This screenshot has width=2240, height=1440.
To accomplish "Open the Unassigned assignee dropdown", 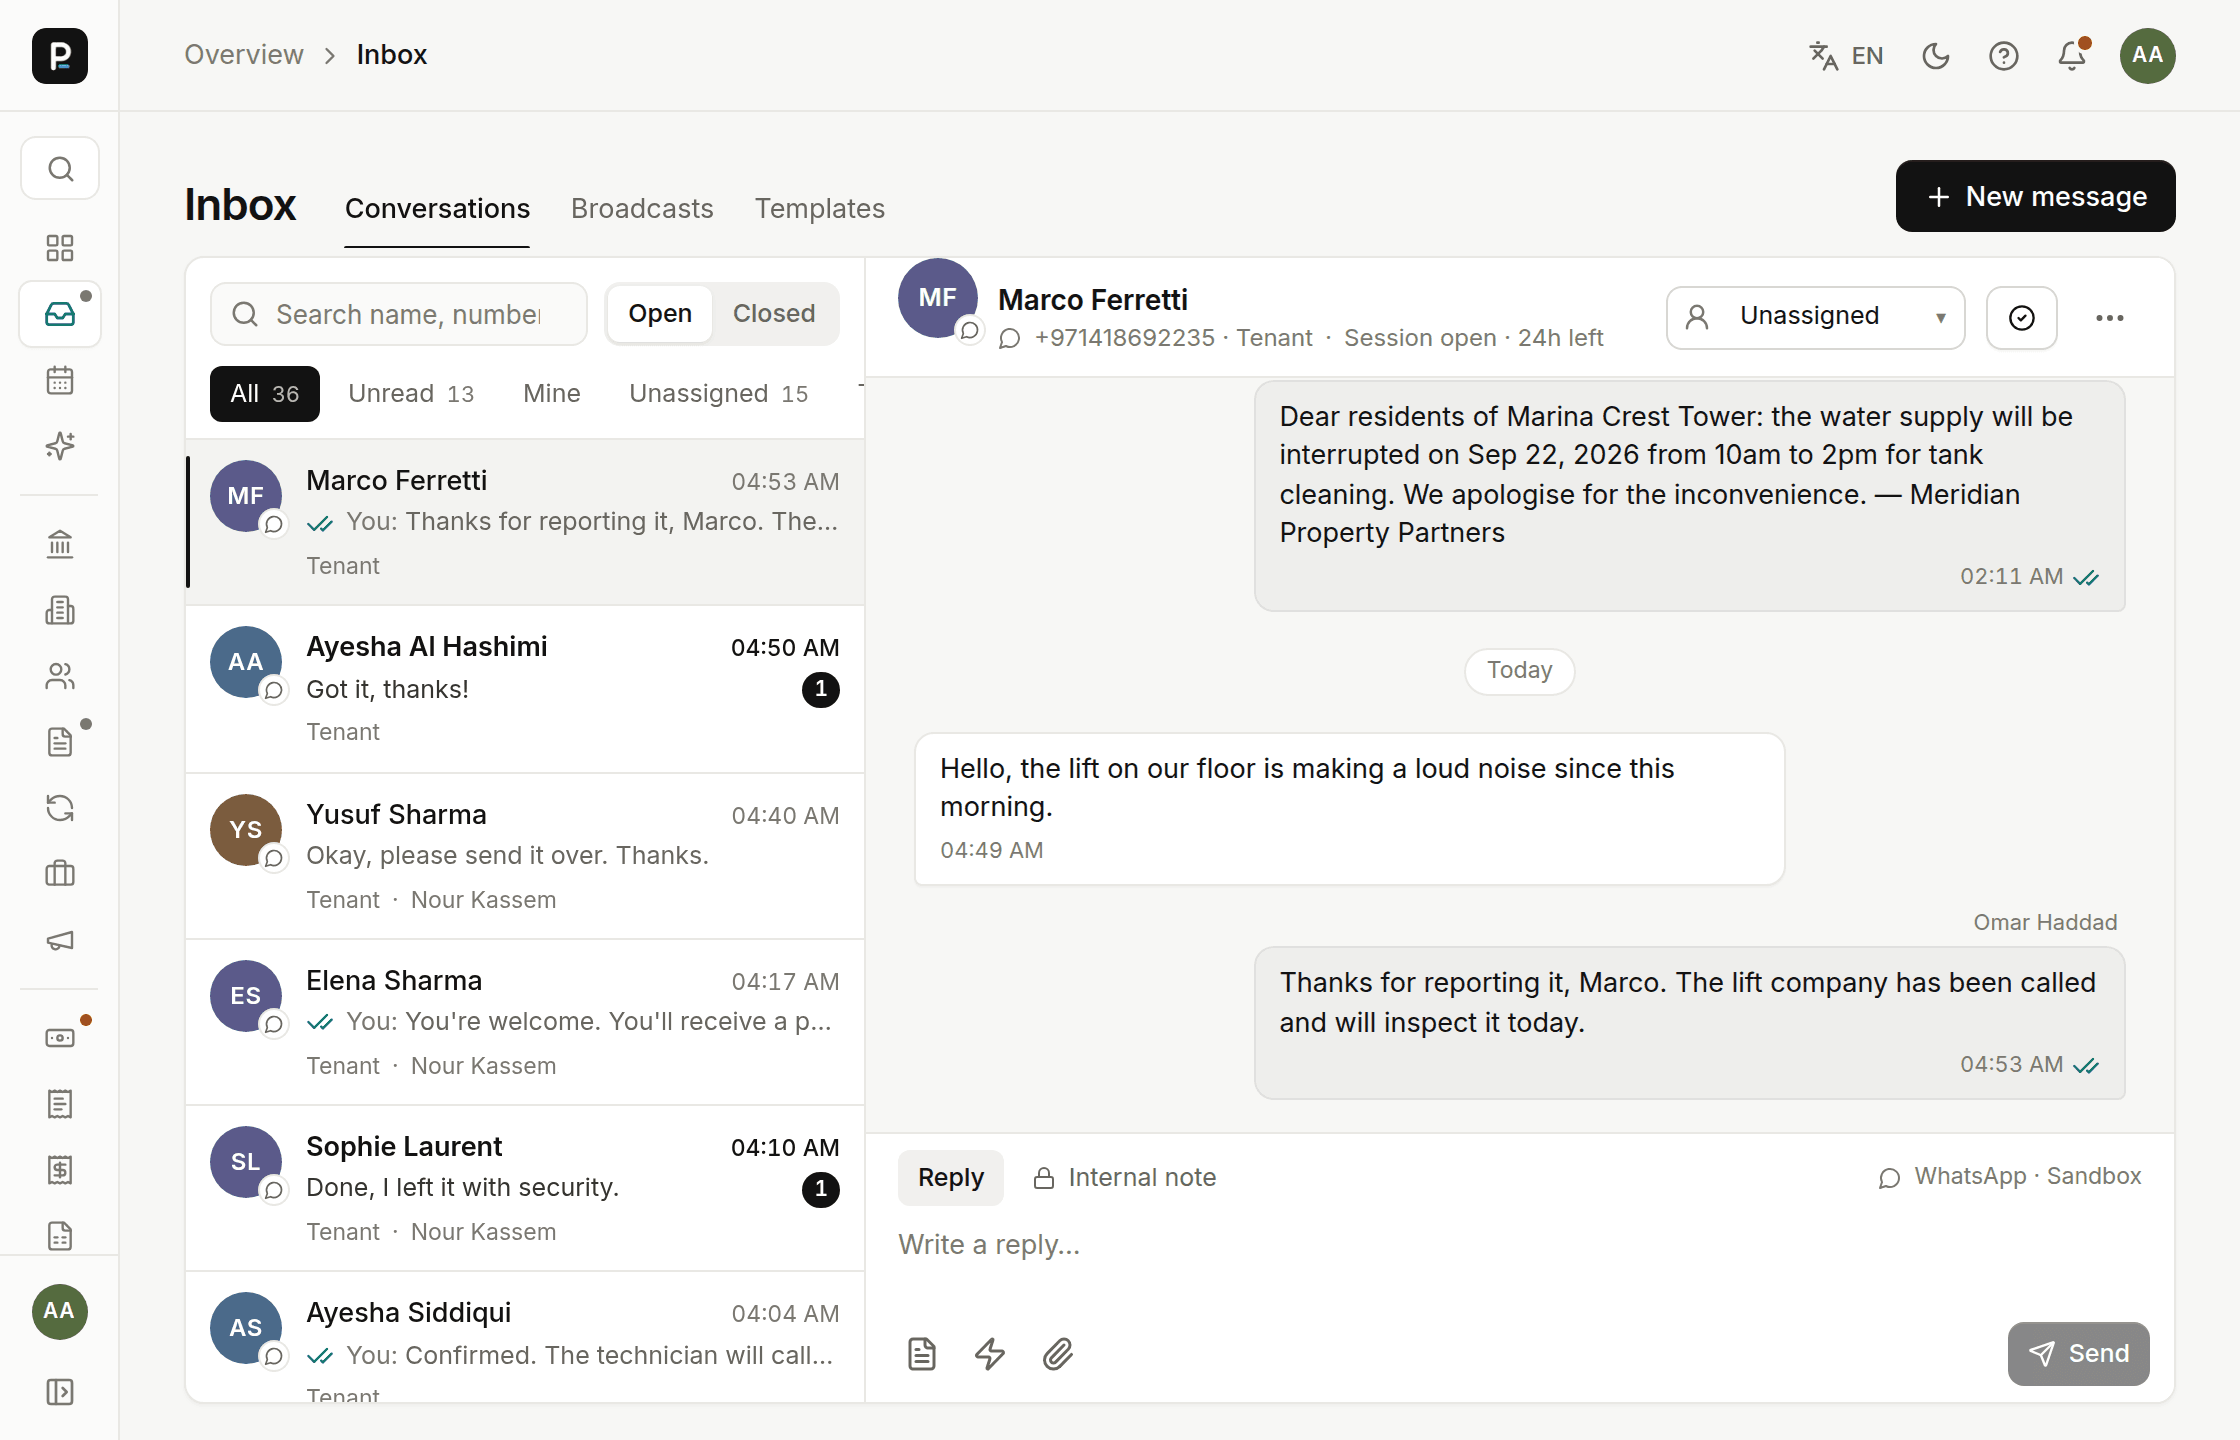I will click(1815, 318).
